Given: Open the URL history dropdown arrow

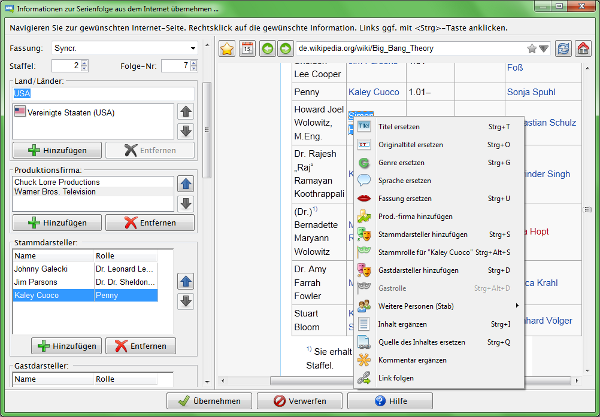Looking at the screenshot, I should [x=543, y=48].
